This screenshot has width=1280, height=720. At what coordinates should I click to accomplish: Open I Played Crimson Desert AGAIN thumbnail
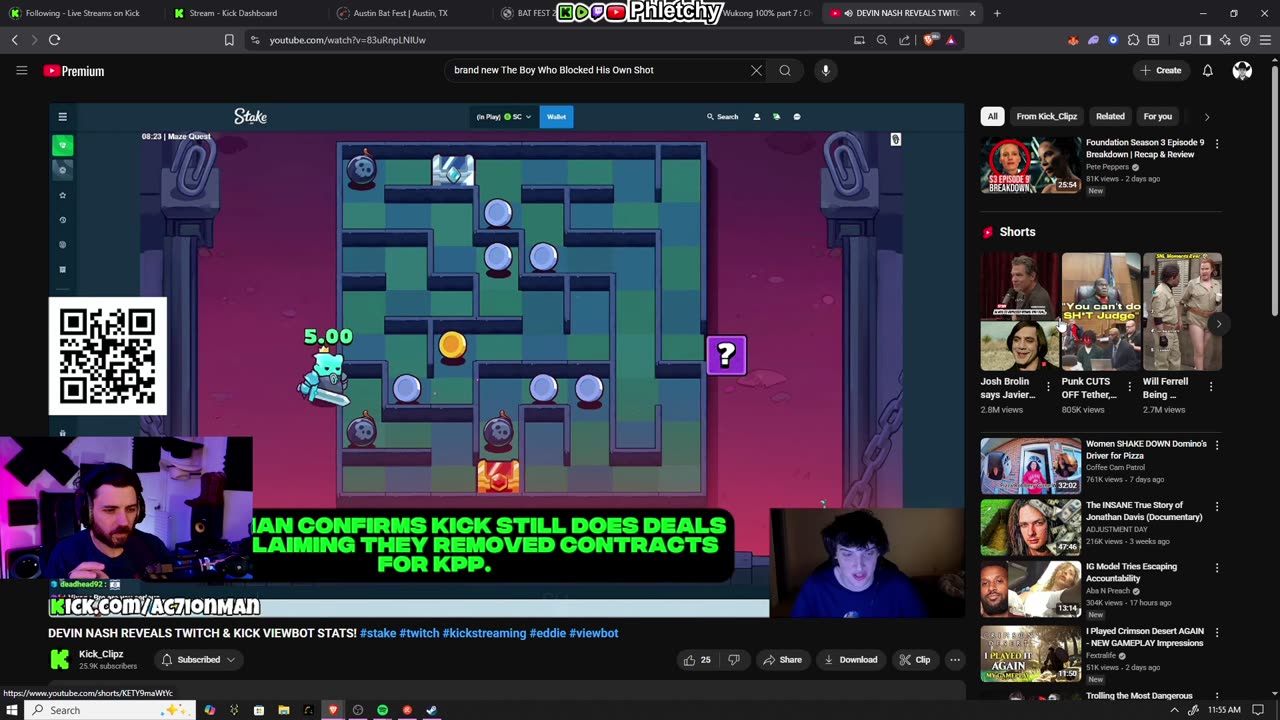(1030, 653)
